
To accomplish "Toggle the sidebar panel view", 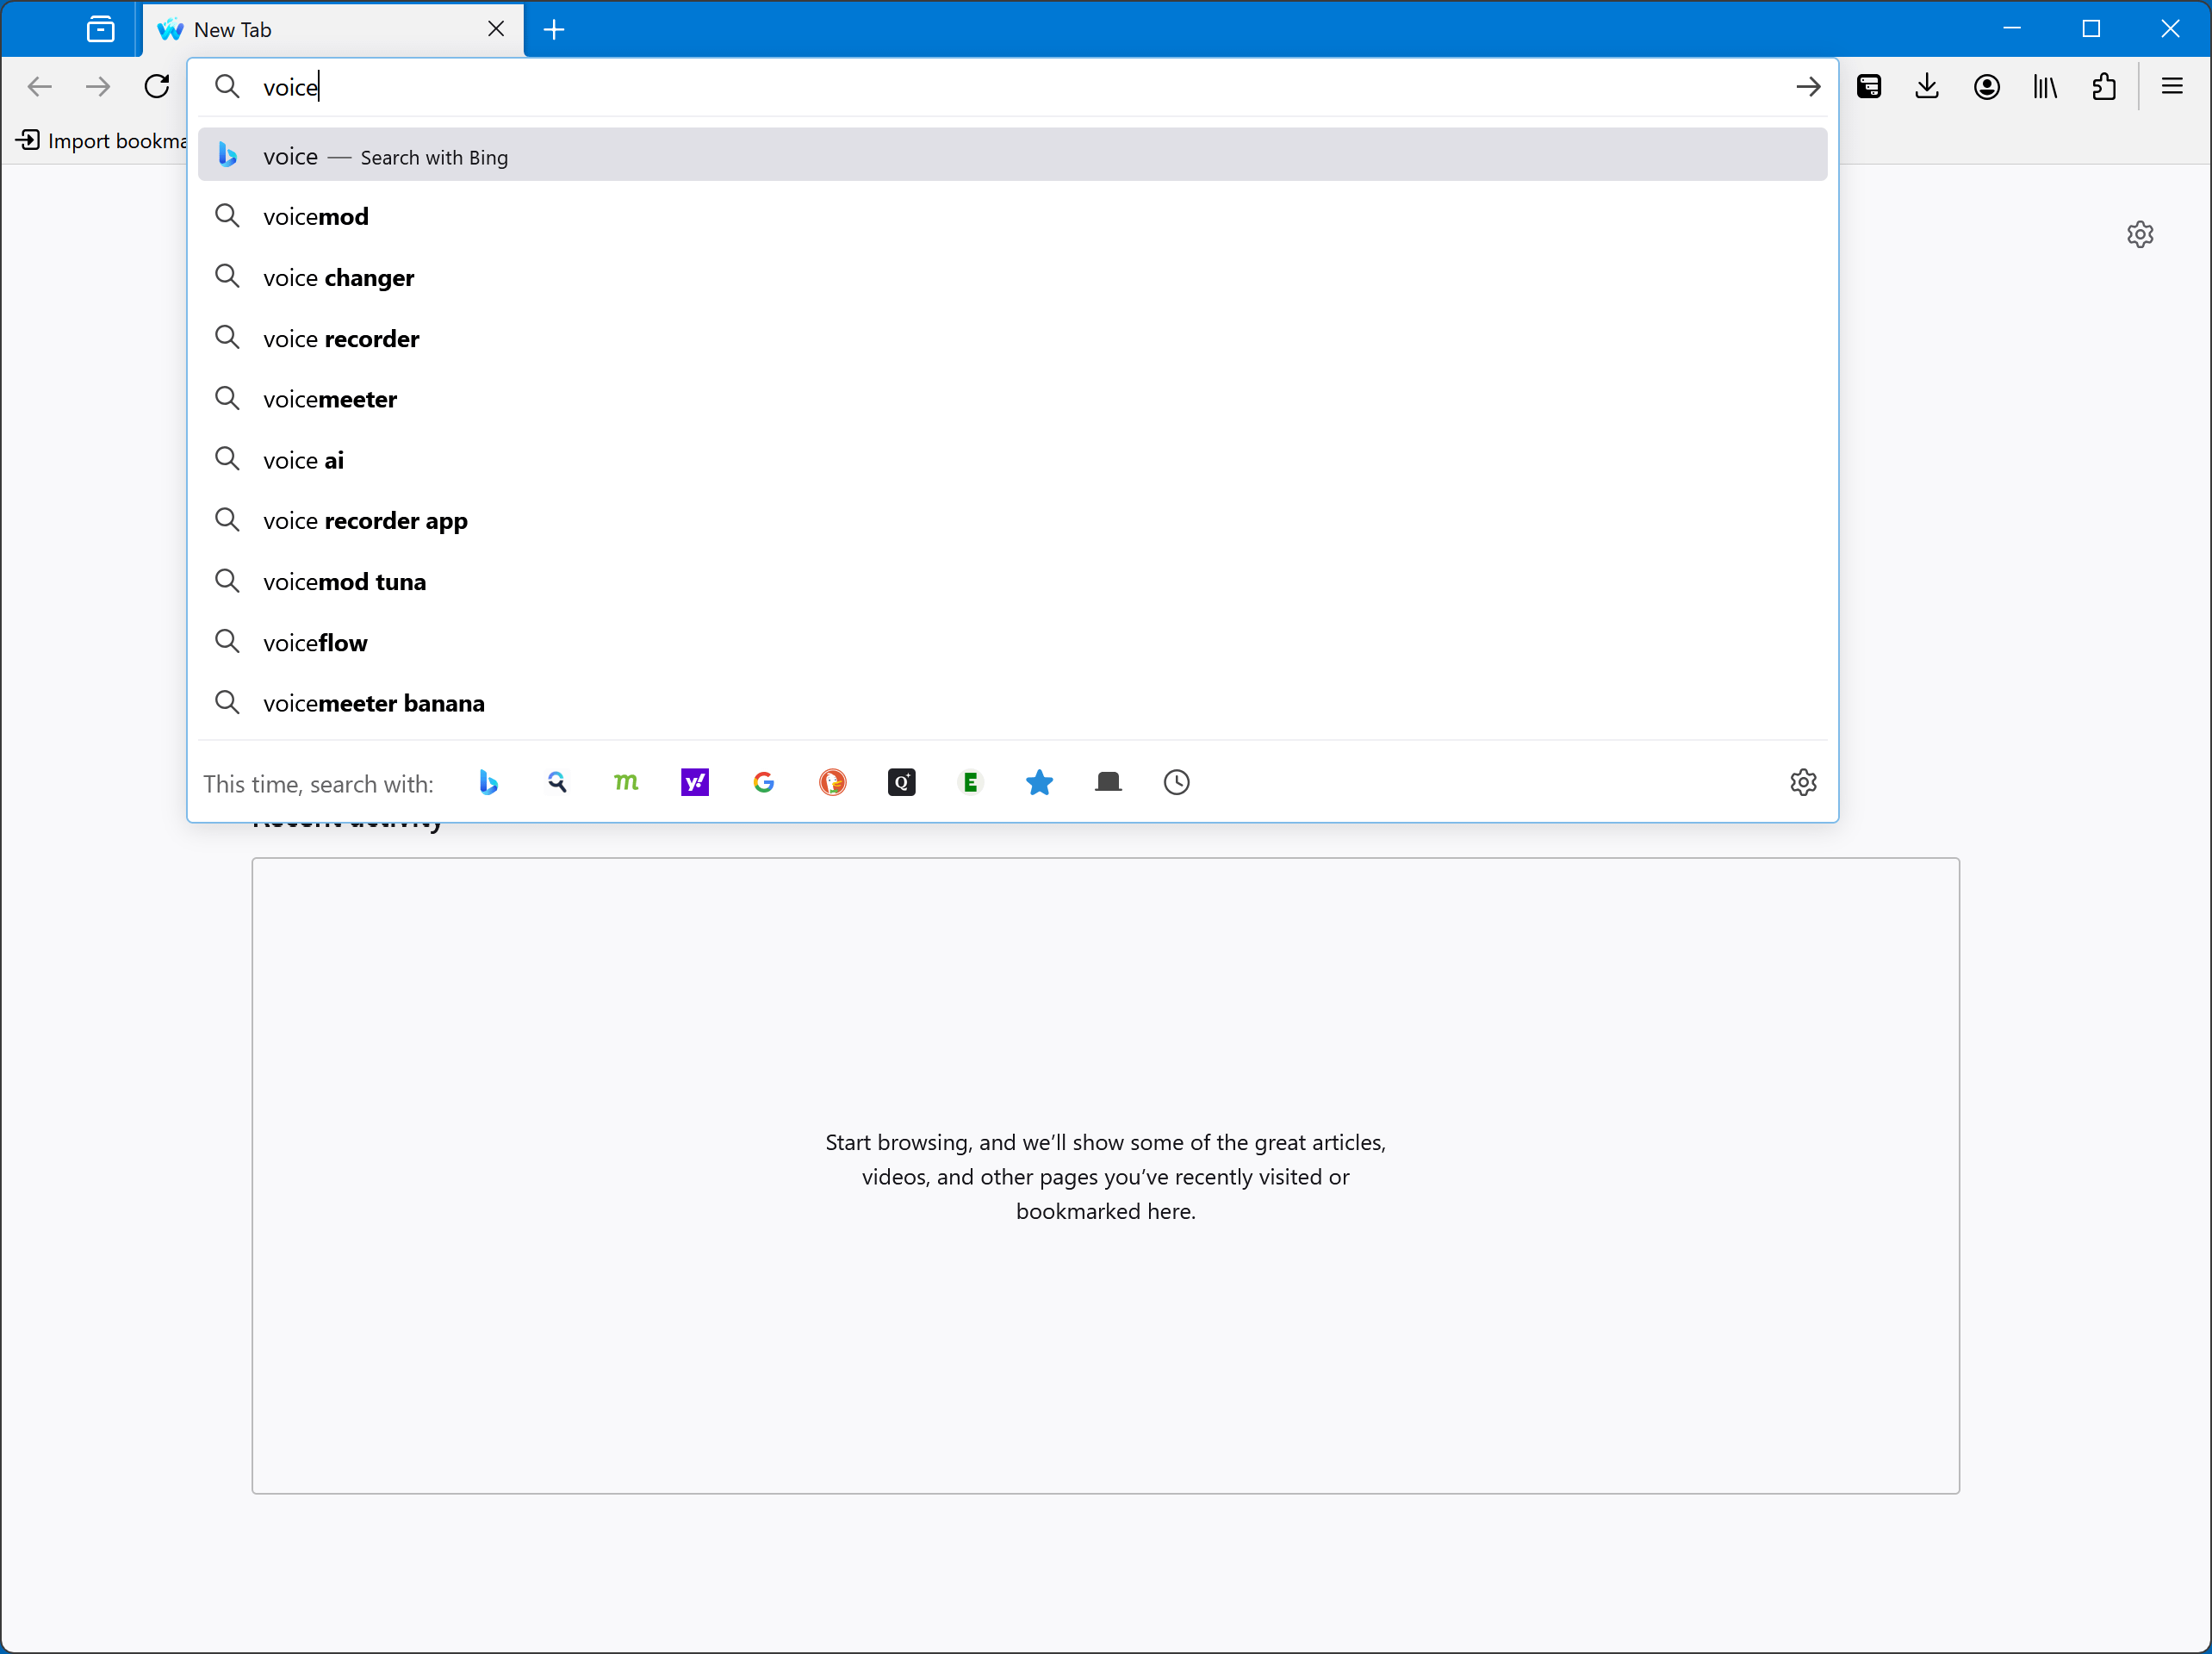I will (x=100, y=29).
